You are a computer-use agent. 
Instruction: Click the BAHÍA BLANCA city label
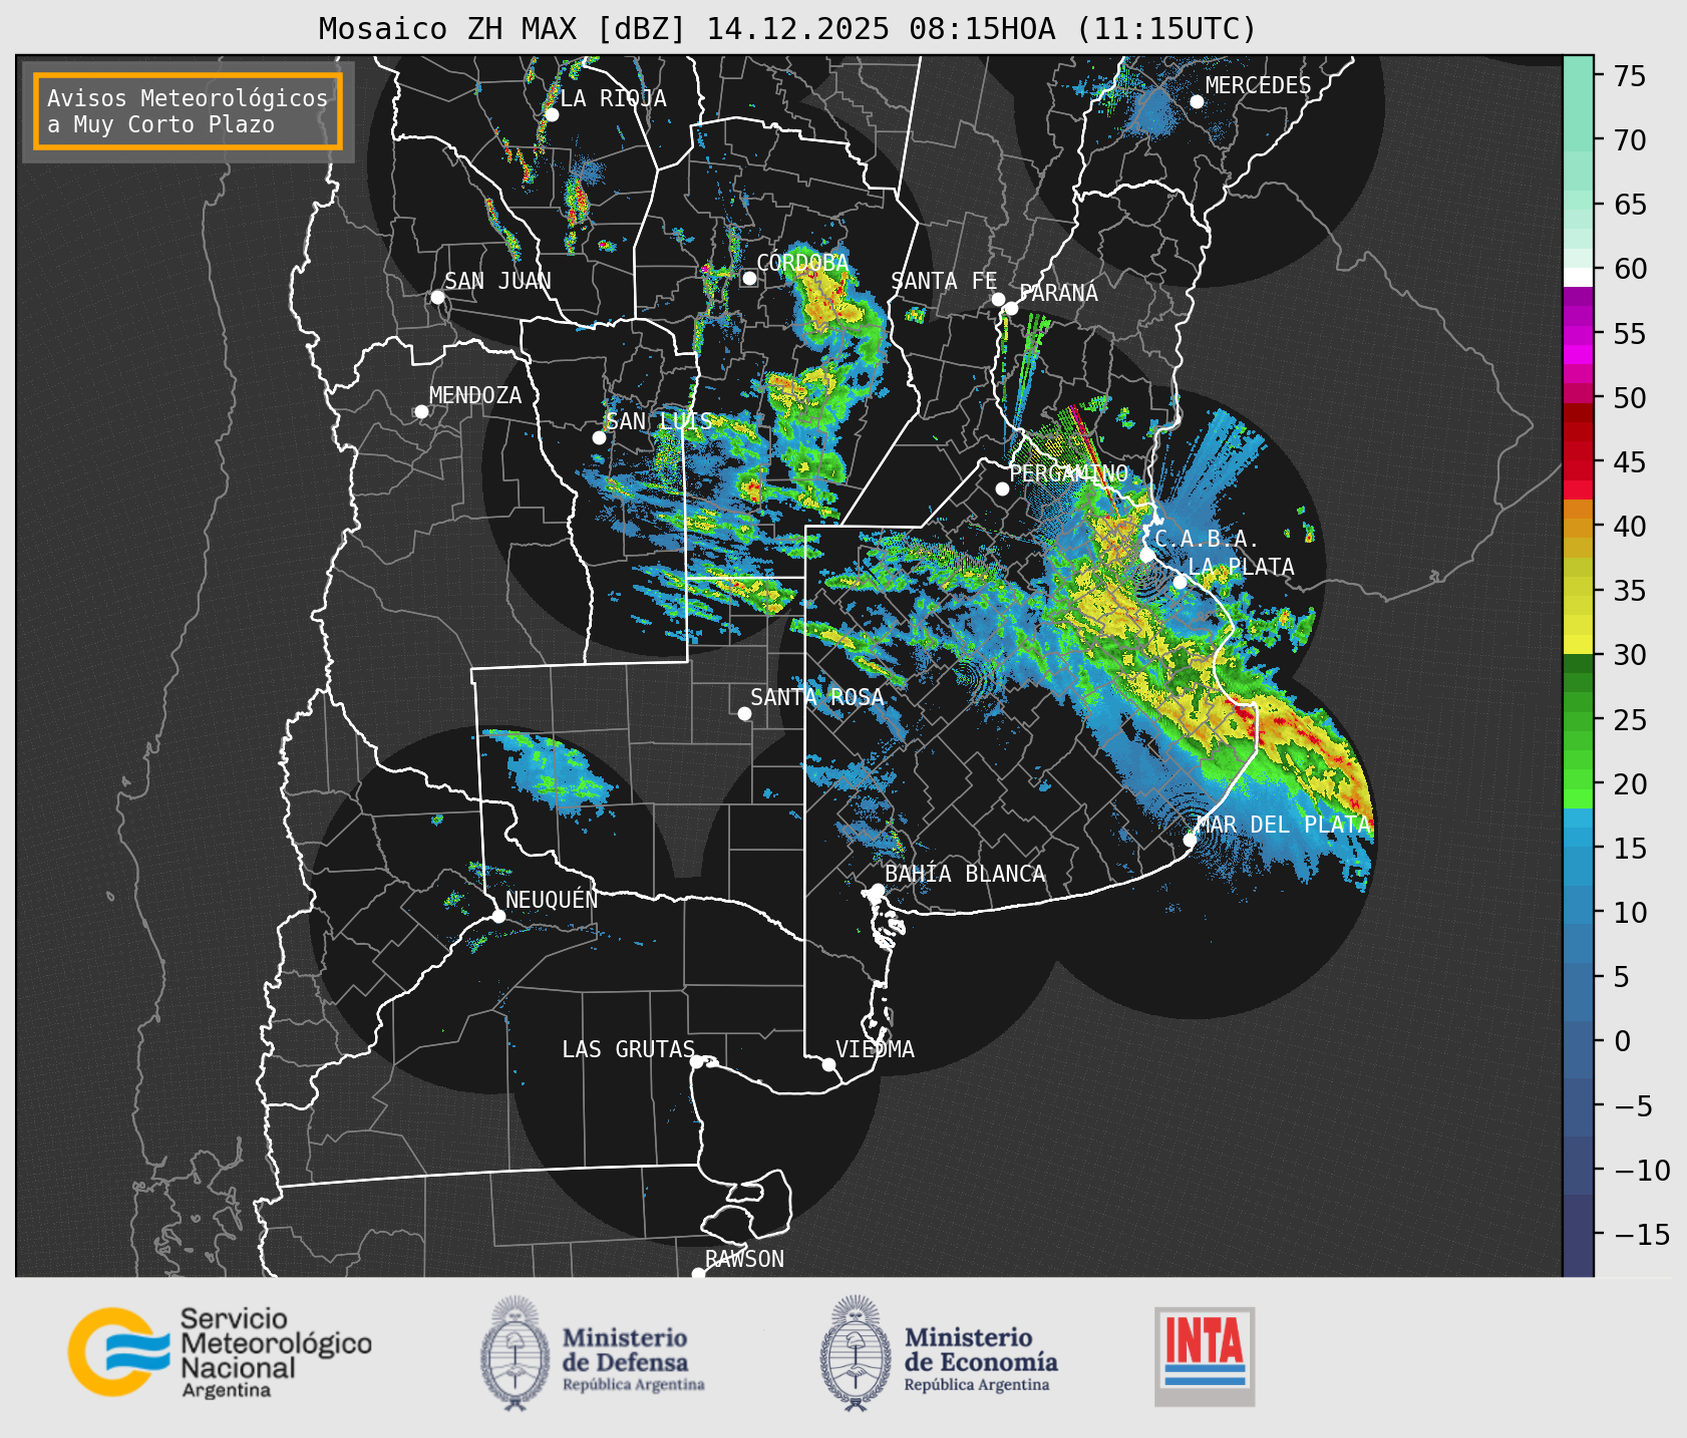click(x=965, y=874)
